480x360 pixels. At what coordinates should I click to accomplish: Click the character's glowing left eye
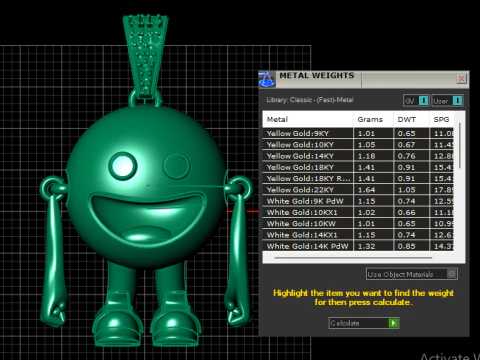122,166
